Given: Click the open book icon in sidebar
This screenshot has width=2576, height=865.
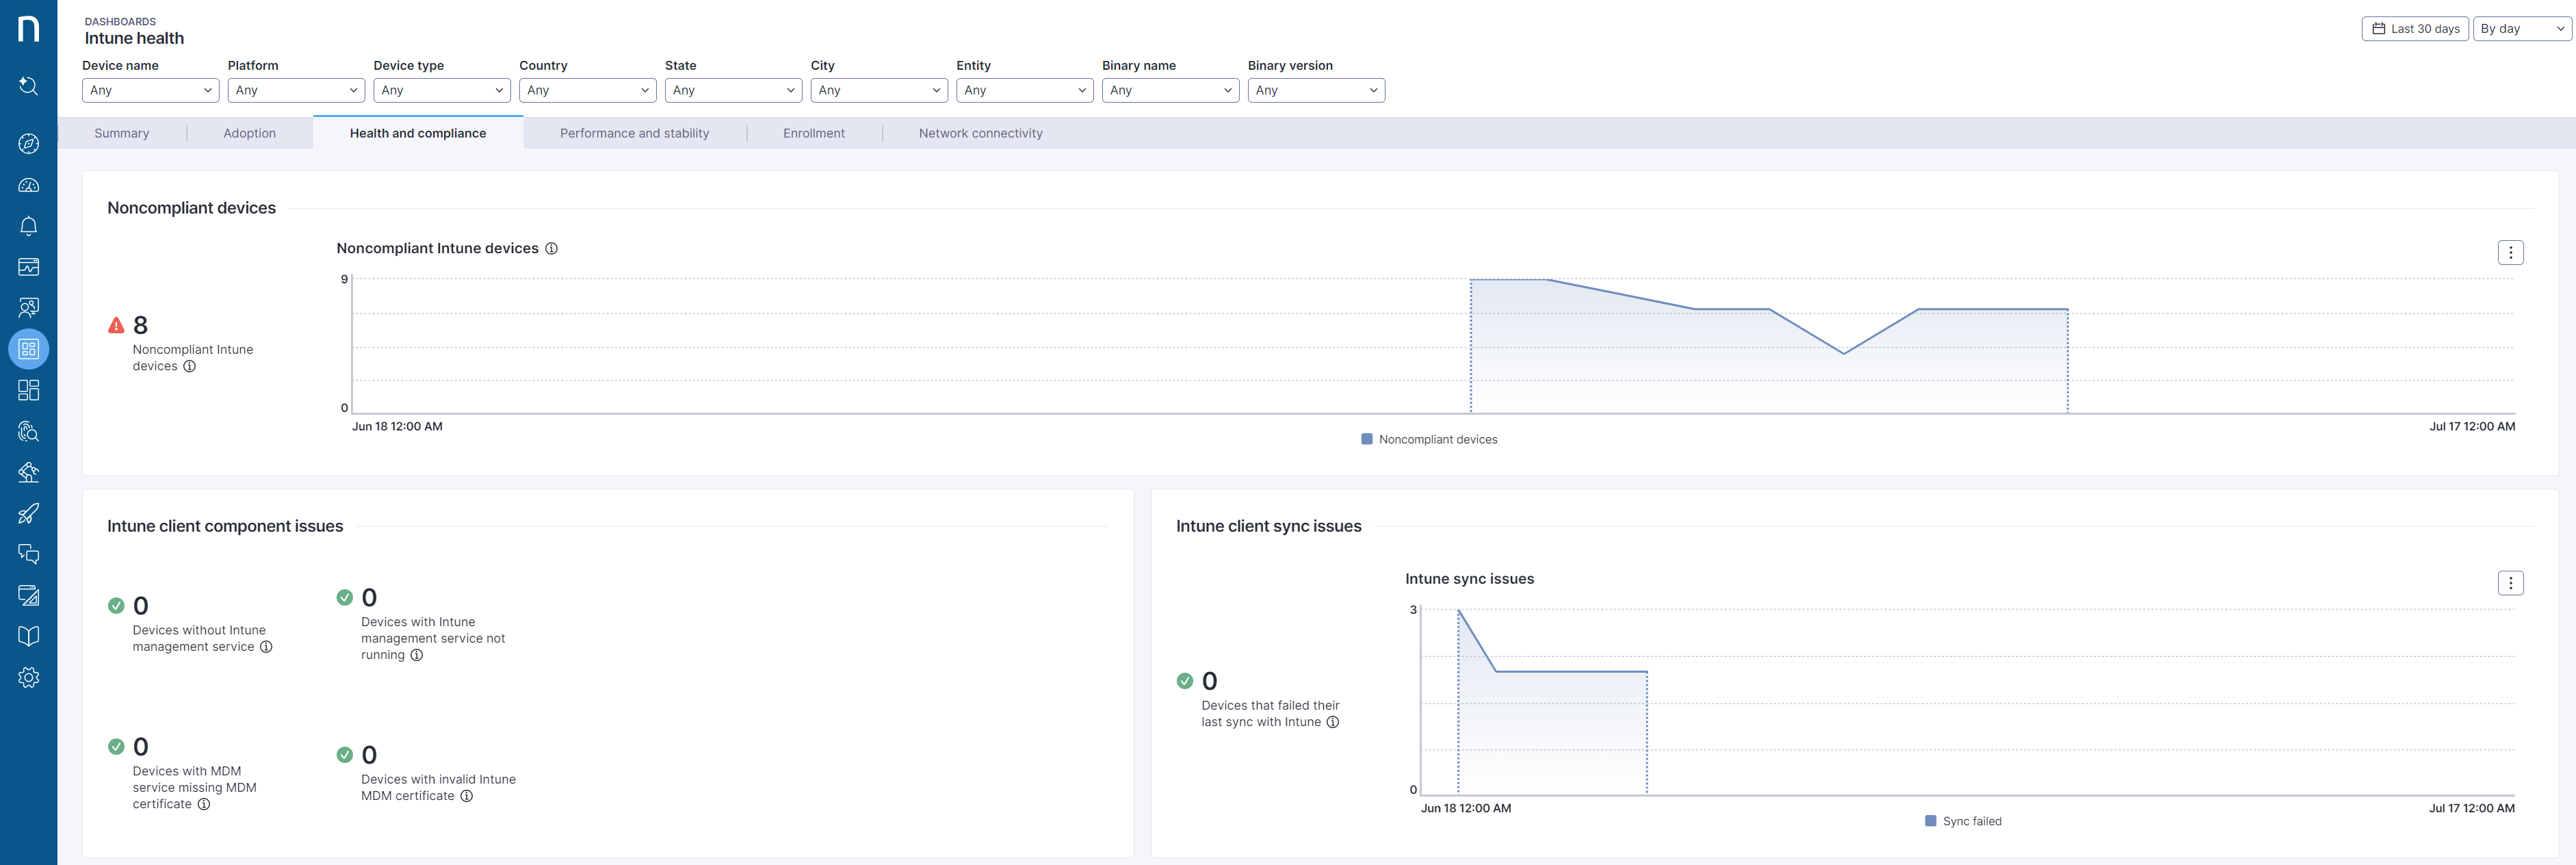Looking at the screenshot, I should 28,637.
